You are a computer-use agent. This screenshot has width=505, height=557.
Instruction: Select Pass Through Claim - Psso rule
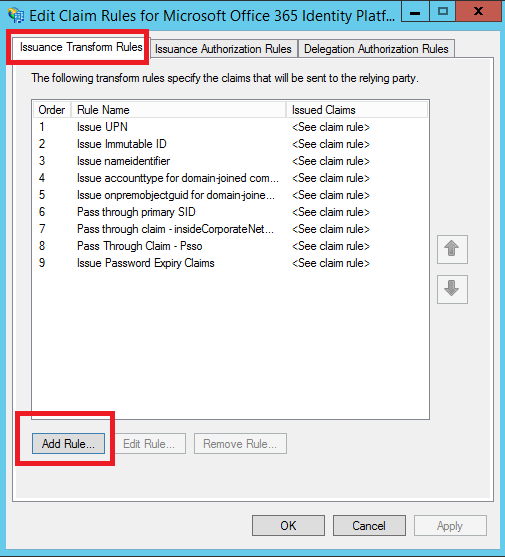[230, 246]
